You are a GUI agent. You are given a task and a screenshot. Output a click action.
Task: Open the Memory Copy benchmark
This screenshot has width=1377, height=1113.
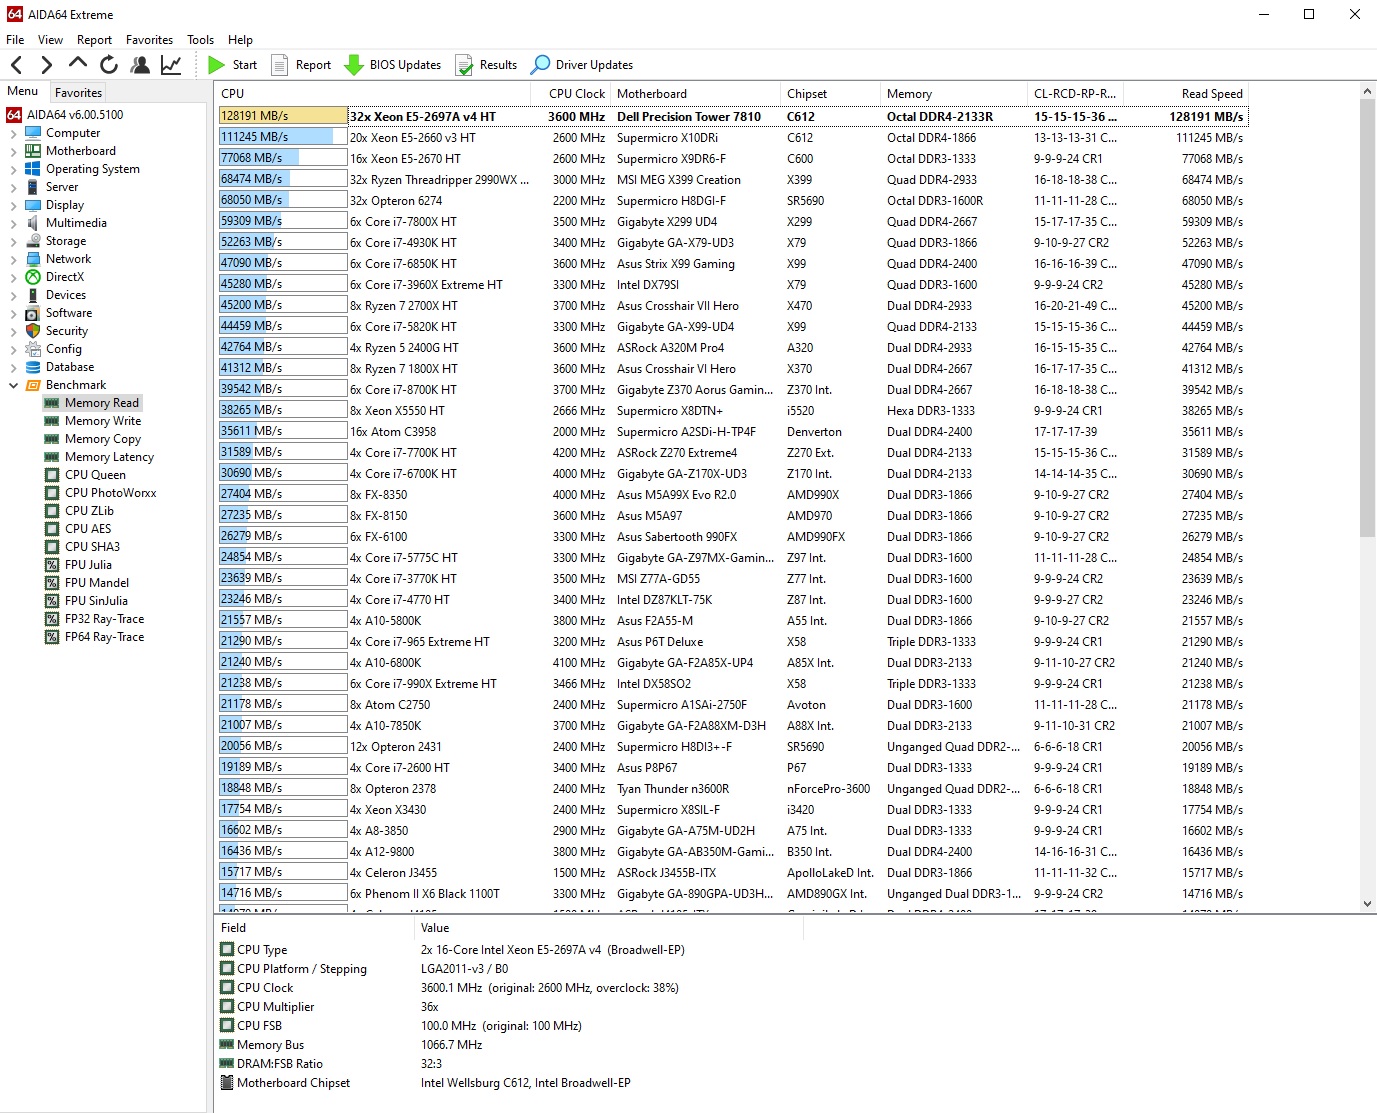point(103,439)
